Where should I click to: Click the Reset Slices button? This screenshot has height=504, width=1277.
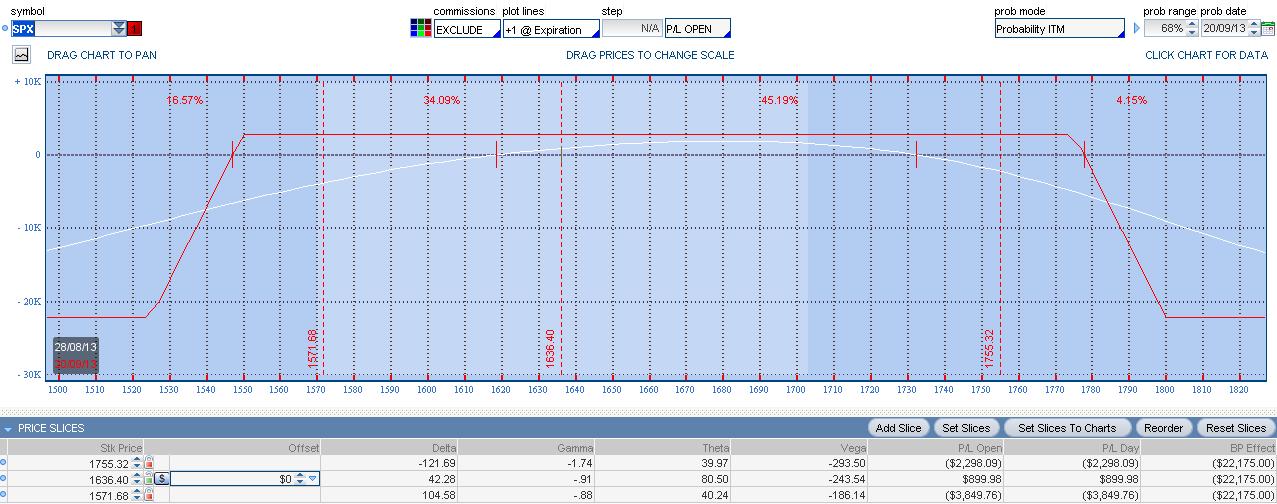(1237, 428)
